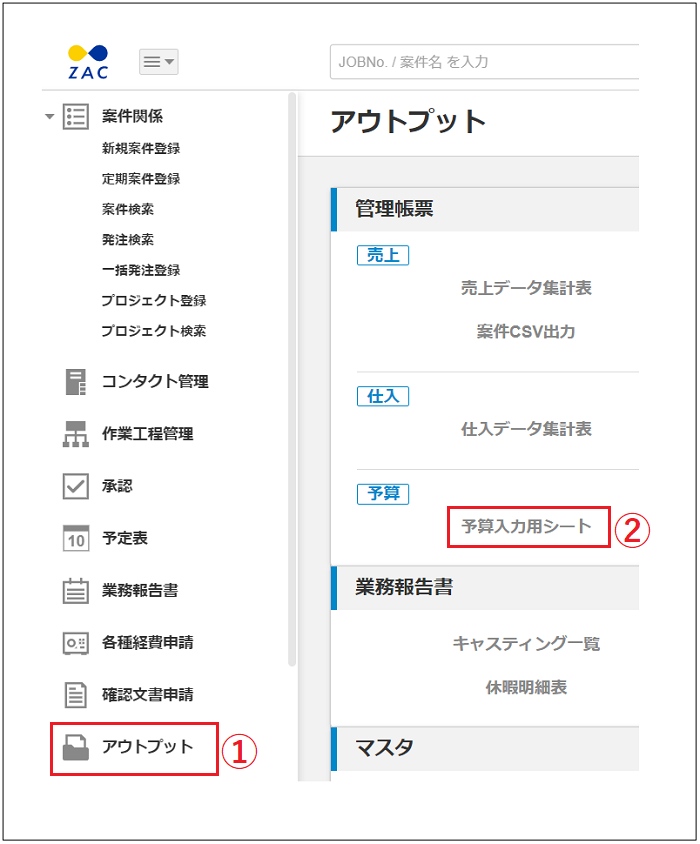Click the 各種経費申請 safe icon
Screen dimensions: 700x844
coord(76,643)
